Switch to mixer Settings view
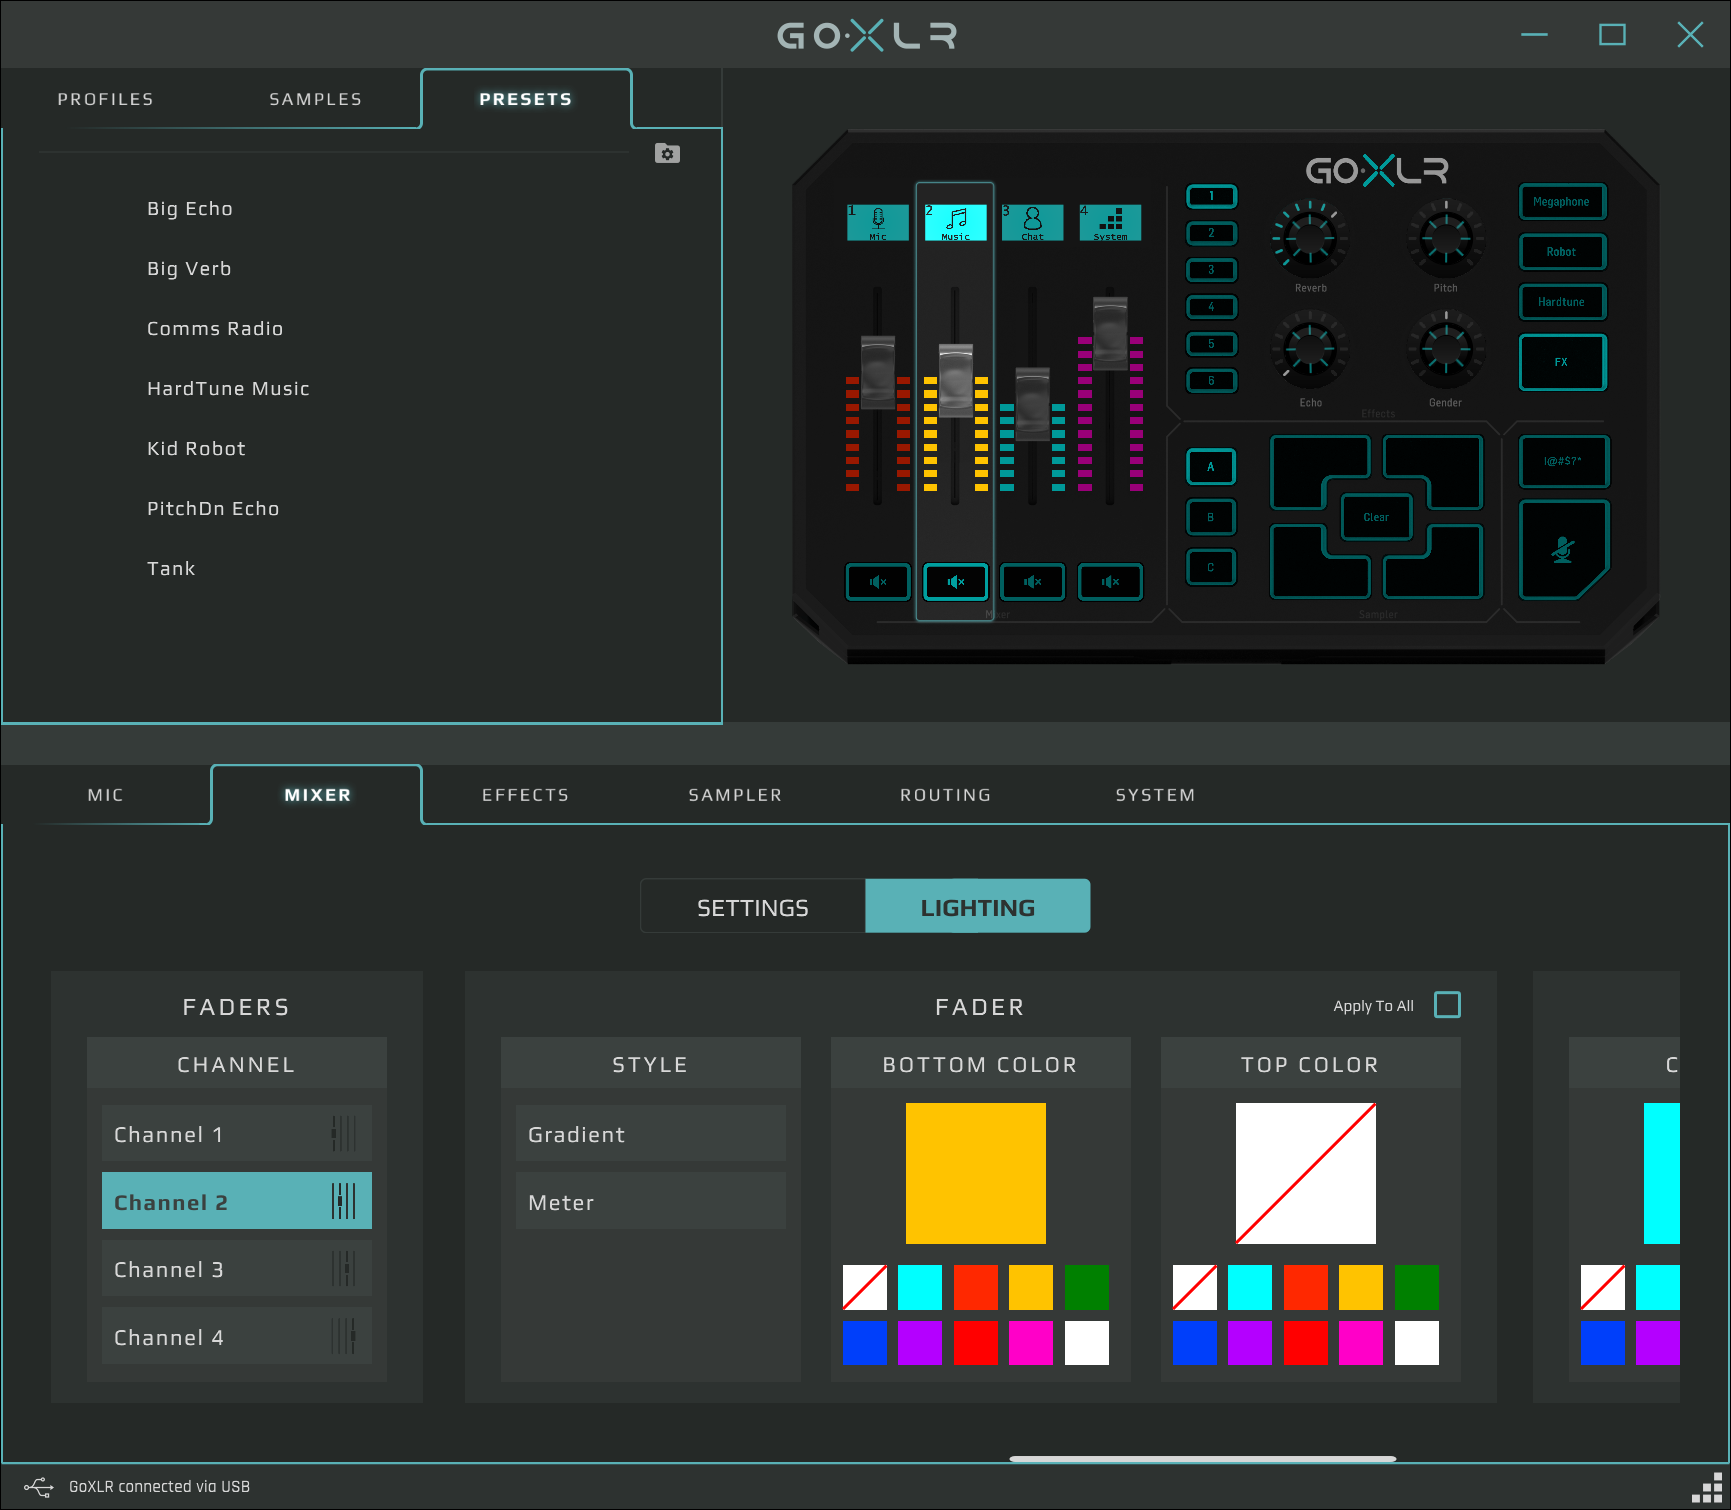 (x=753, y=907)
